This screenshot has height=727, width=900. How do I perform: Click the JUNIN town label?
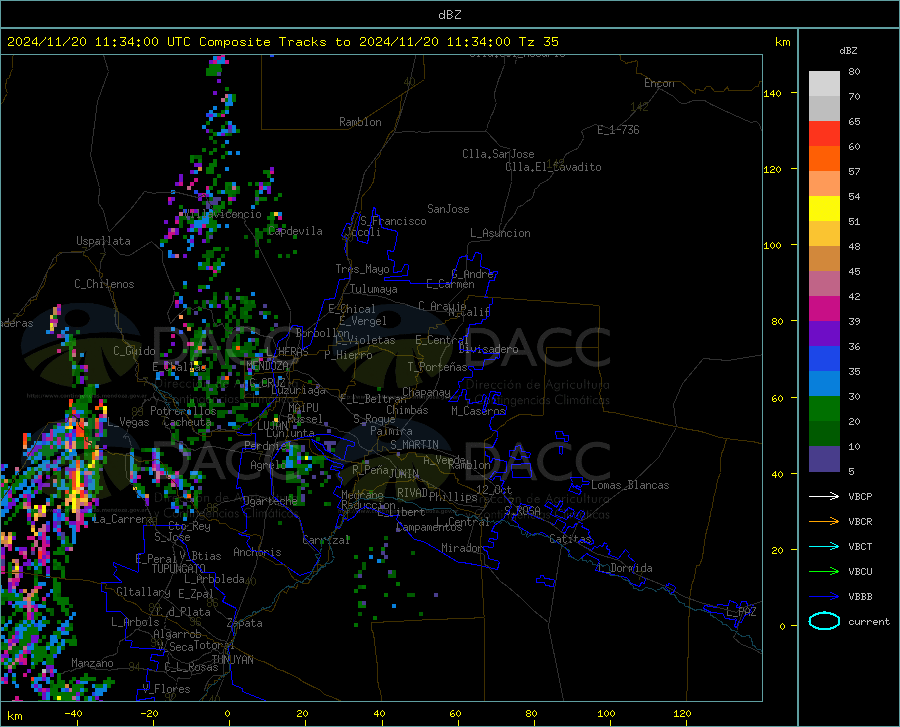click(x=404, y=474)
